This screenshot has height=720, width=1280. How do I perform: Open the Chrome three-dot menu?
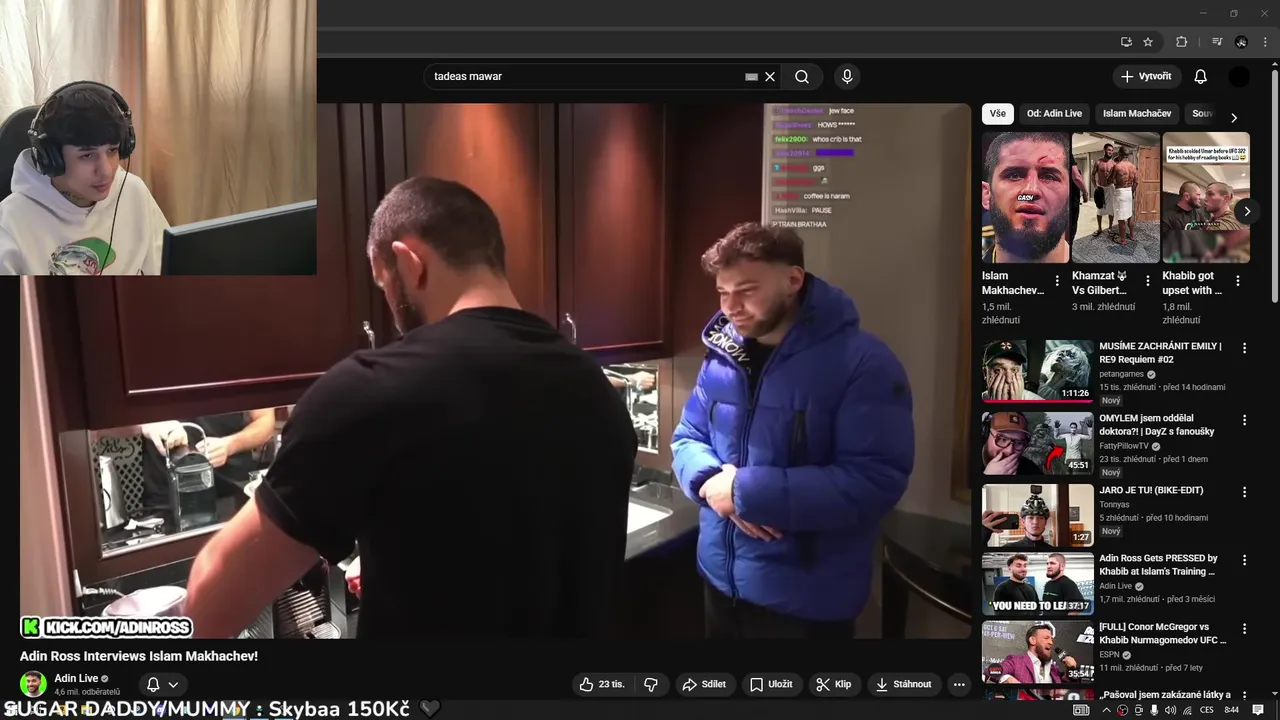[x=1264, y=42]
